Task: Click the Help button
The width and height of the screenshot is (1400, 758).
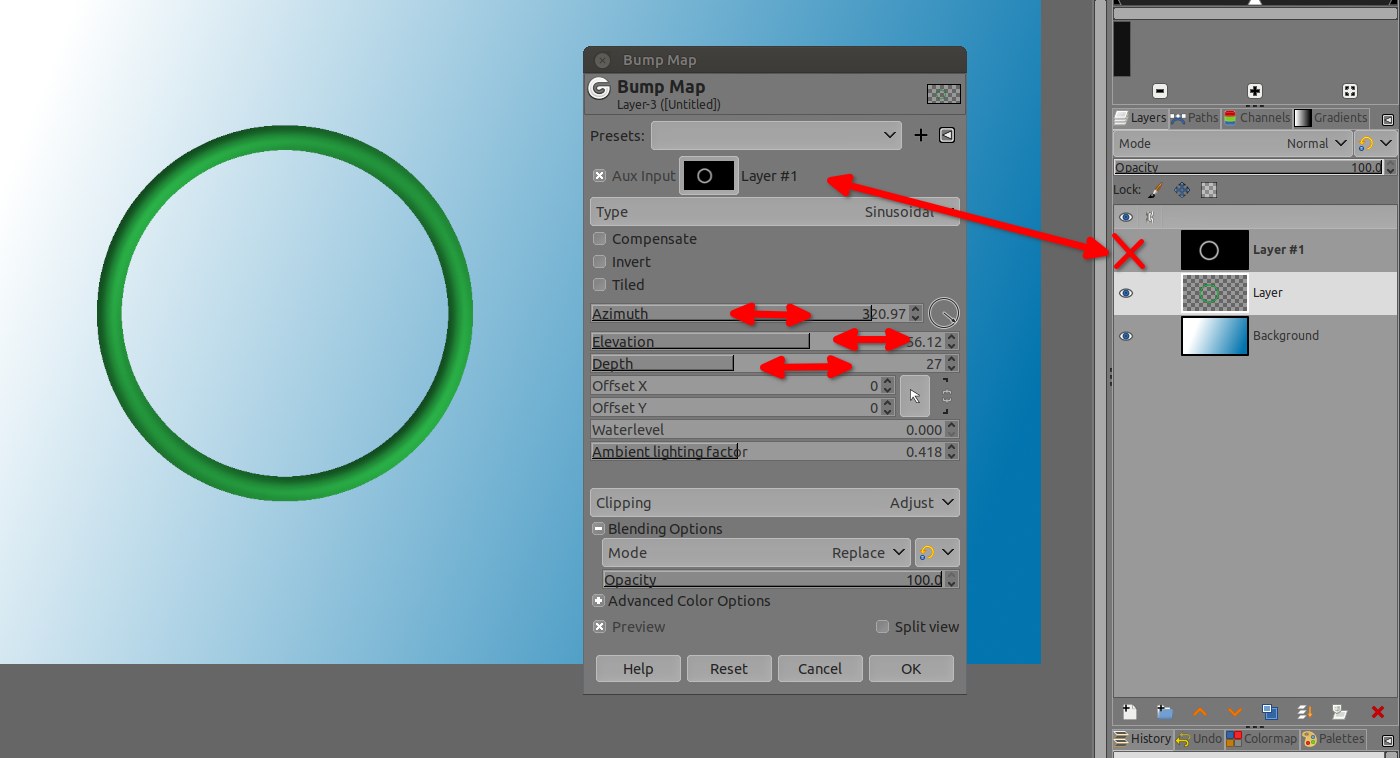Action: 638,669
